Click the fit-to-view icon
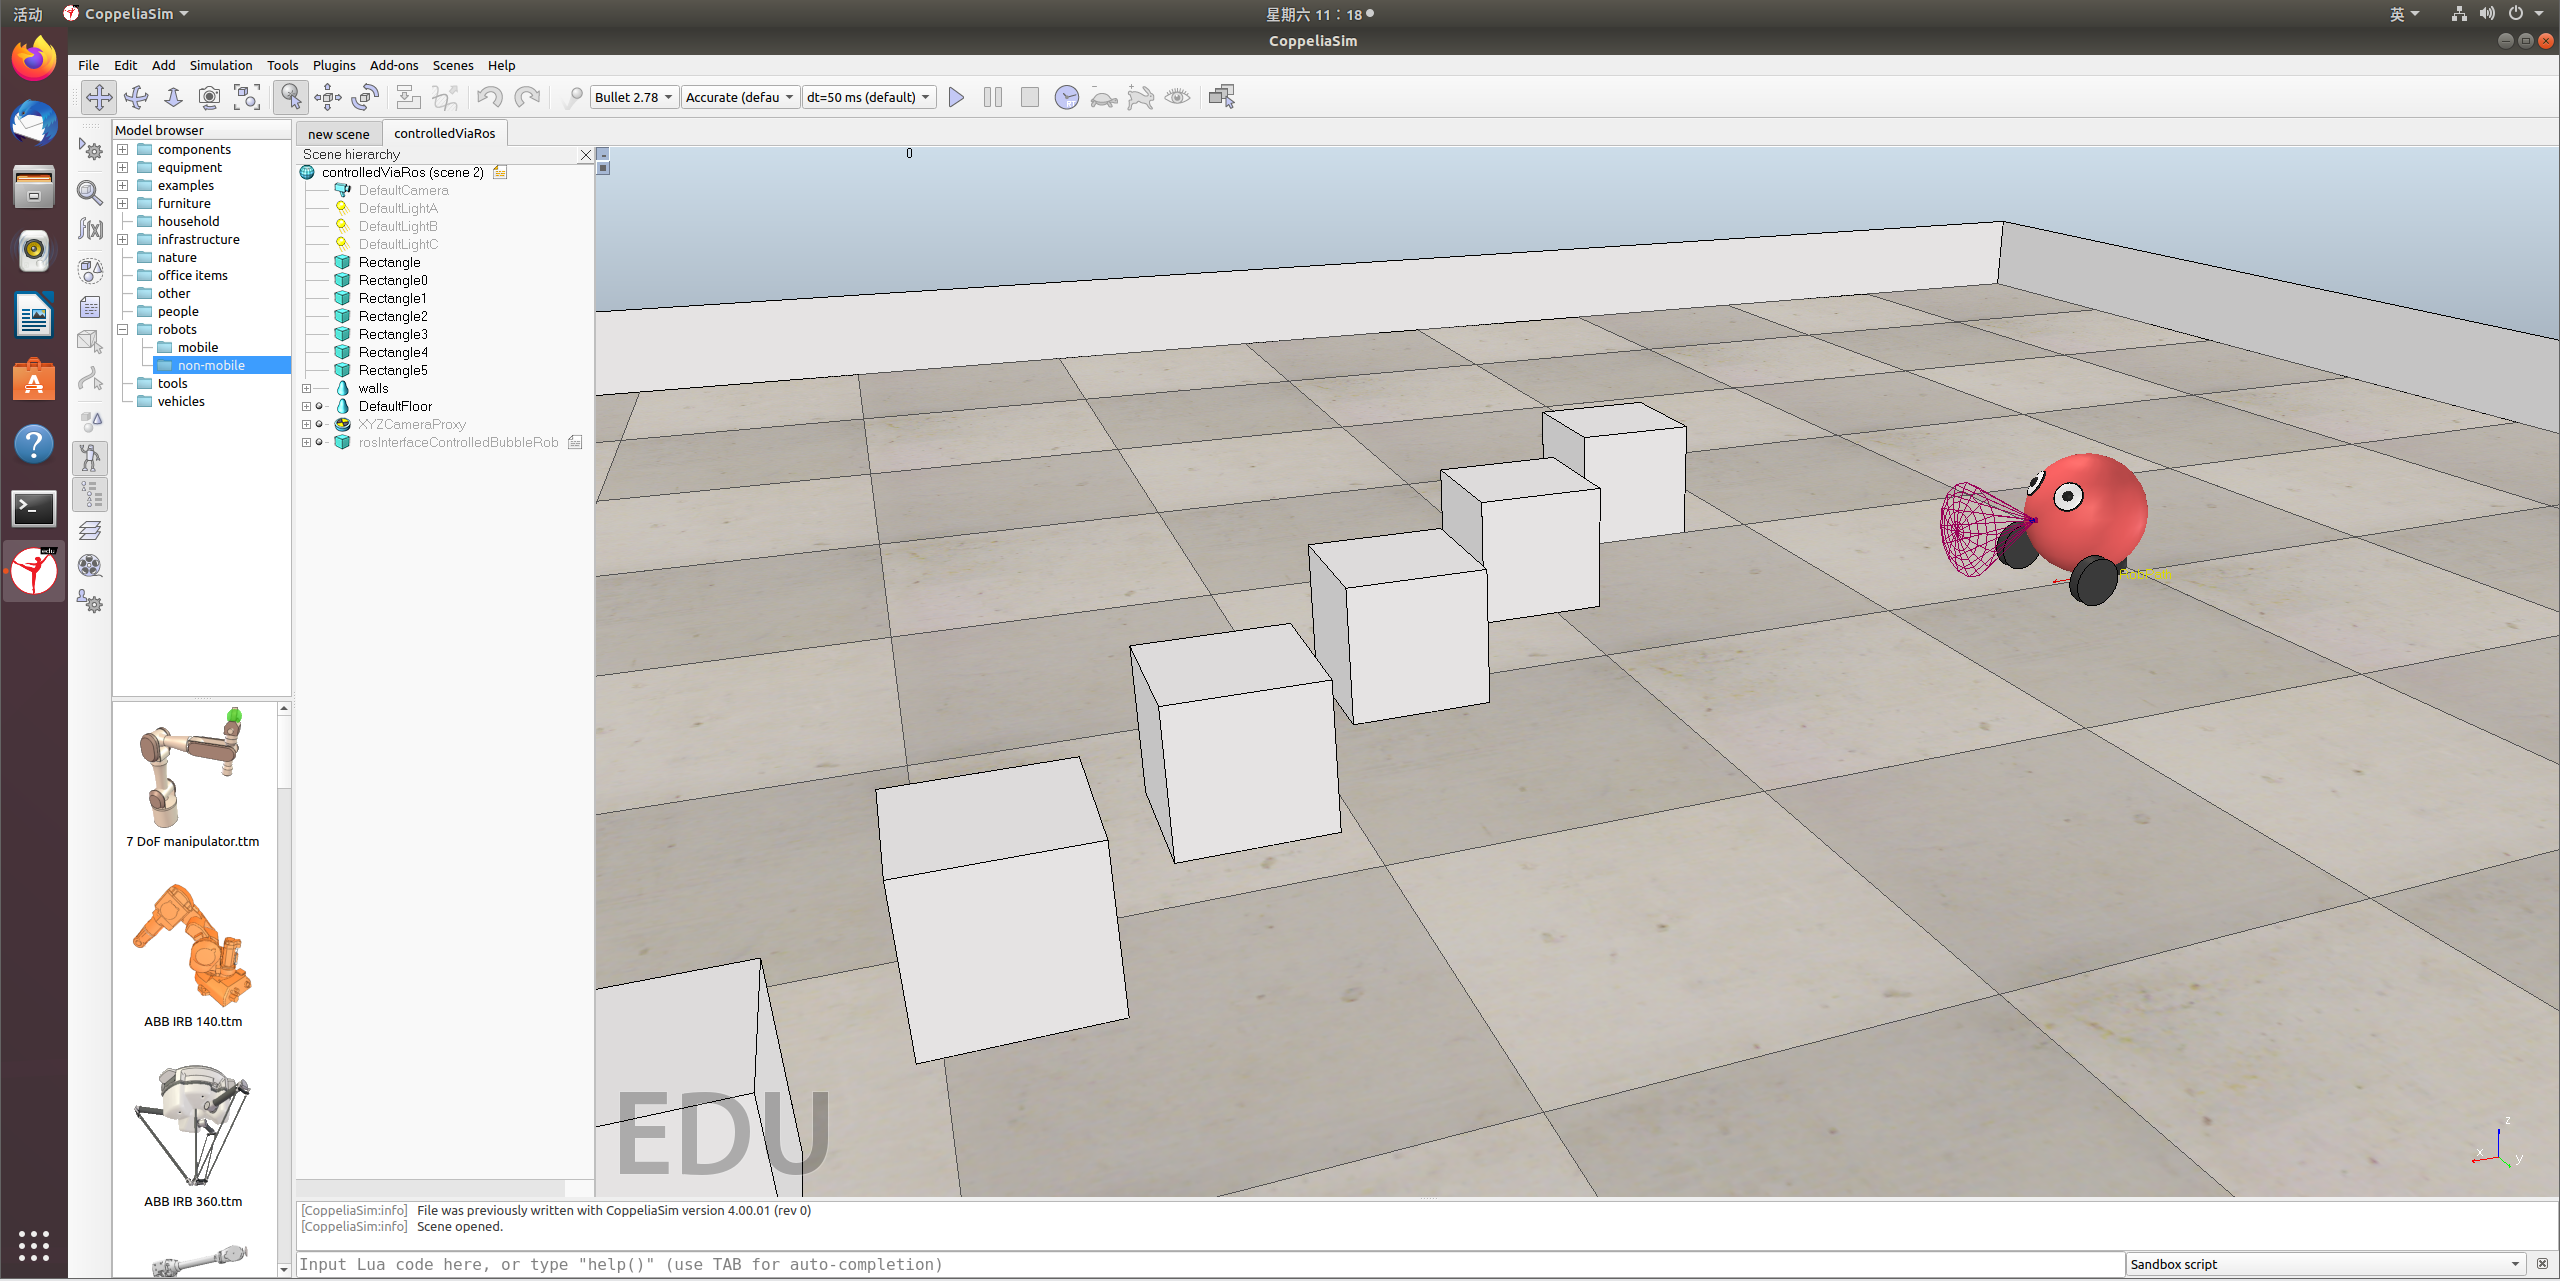 click(247, 97)
